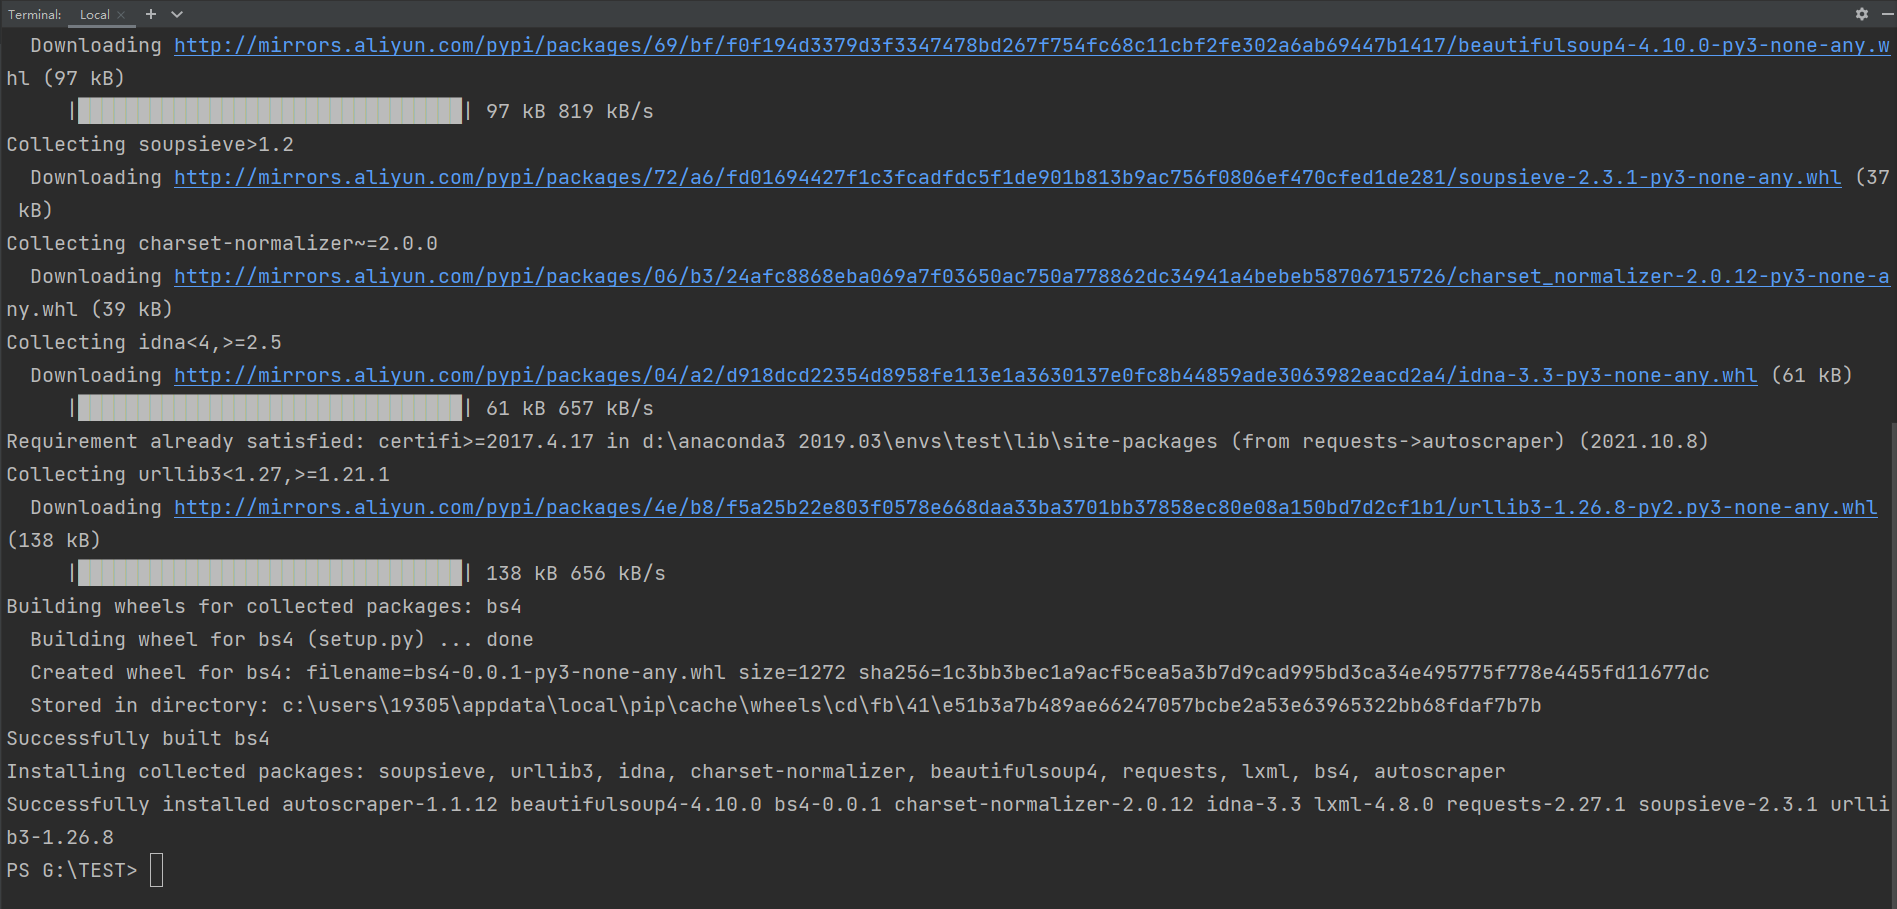Click the Terminal panel label
The width and height of the screenshot is (1897, 909).
pos(33,14)
